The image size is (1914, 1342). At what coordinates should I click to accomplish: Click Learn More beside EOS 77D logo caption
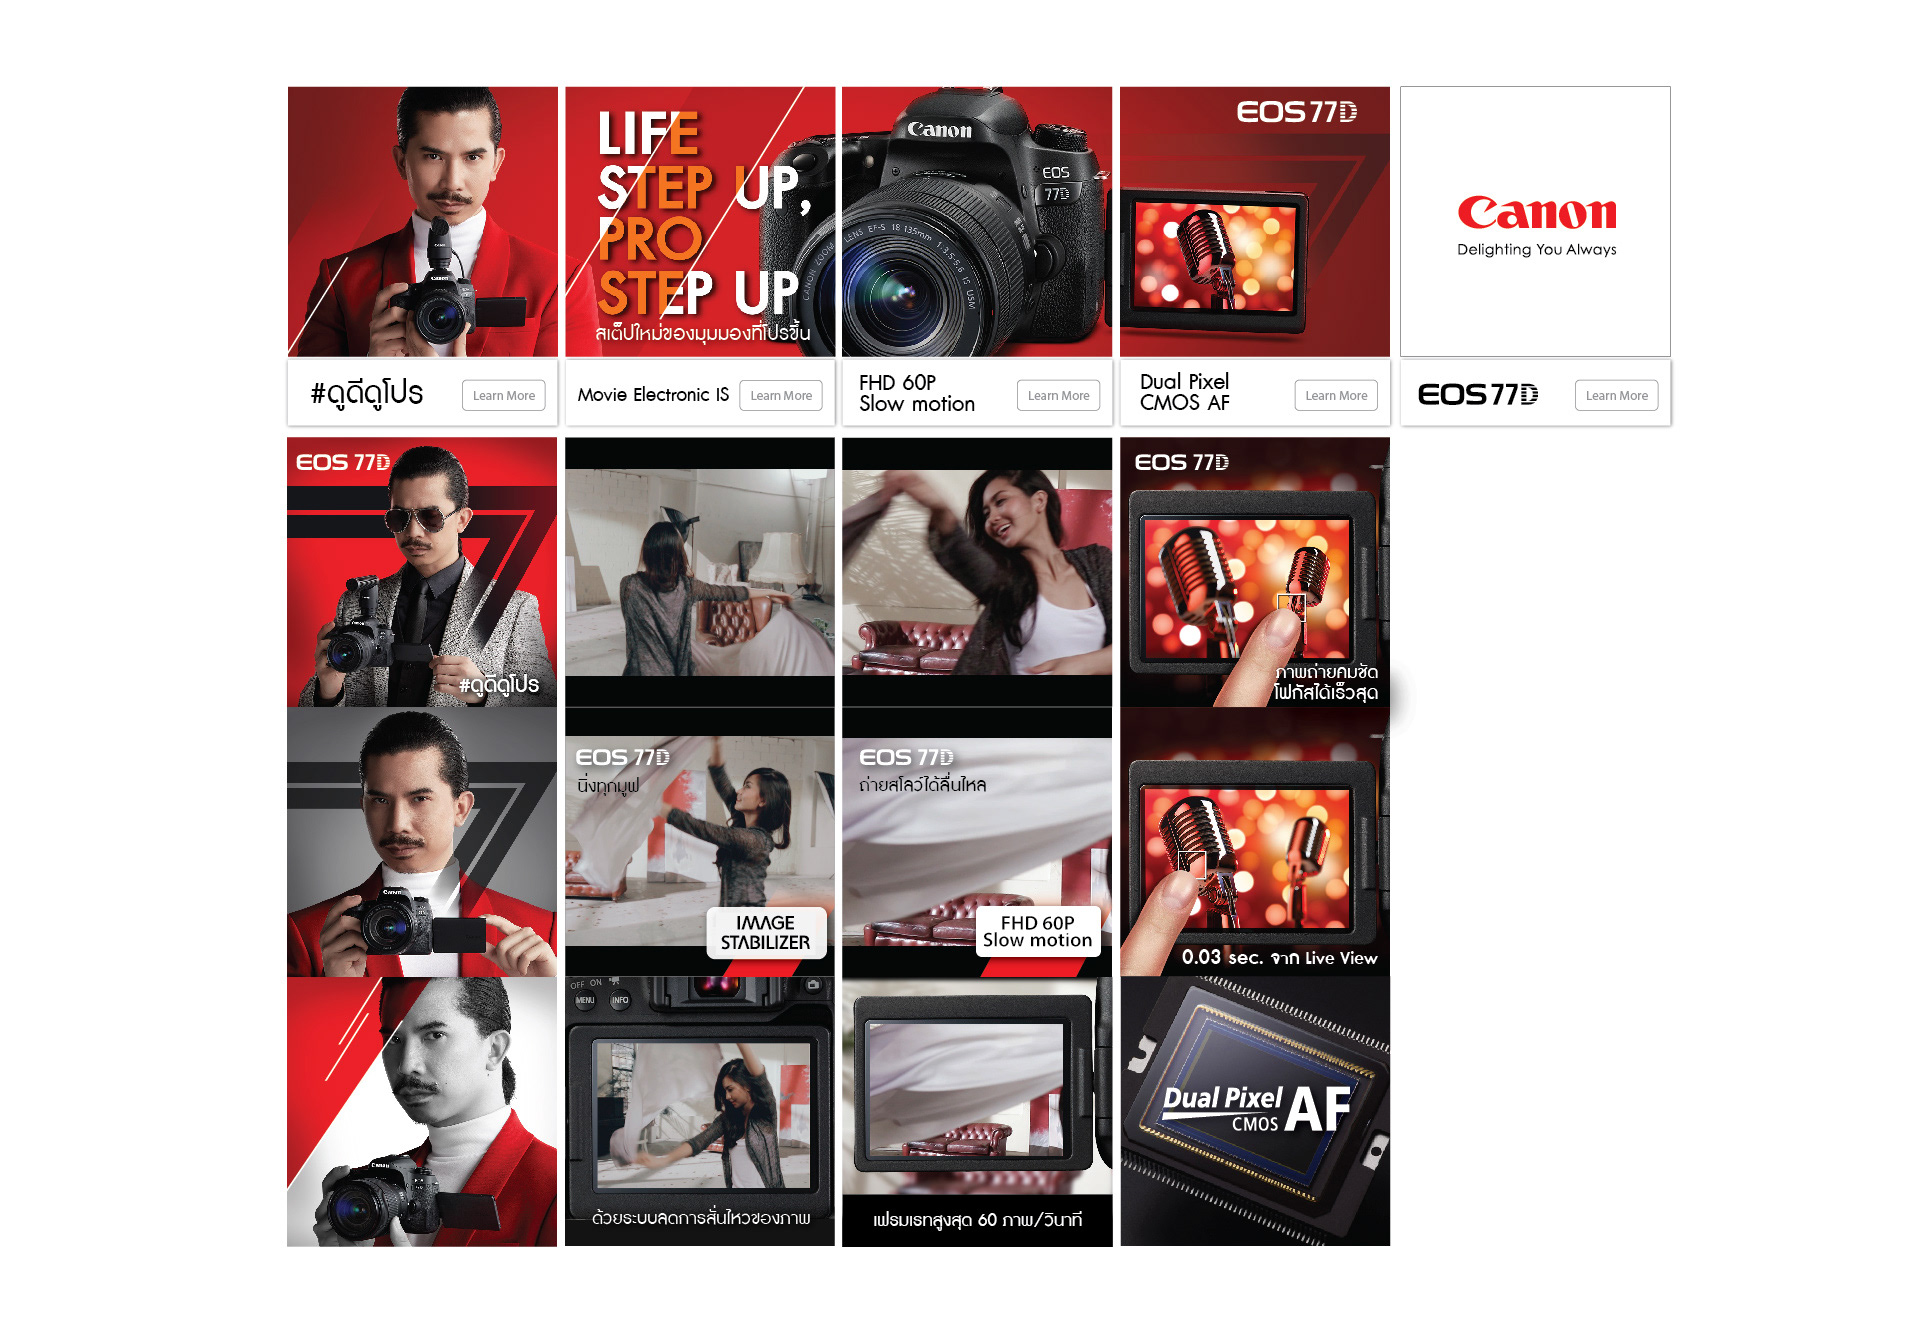click(x=1617, y=395)
